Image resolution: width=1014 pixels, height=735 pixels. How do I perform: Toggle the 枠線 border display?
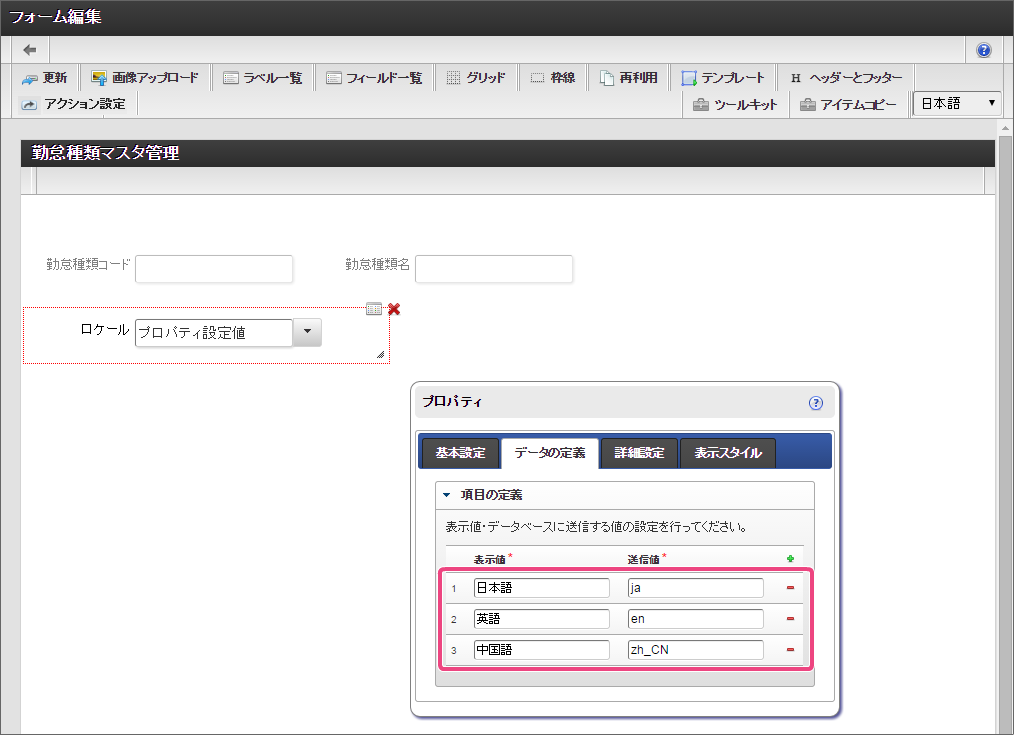click(552, 78)
